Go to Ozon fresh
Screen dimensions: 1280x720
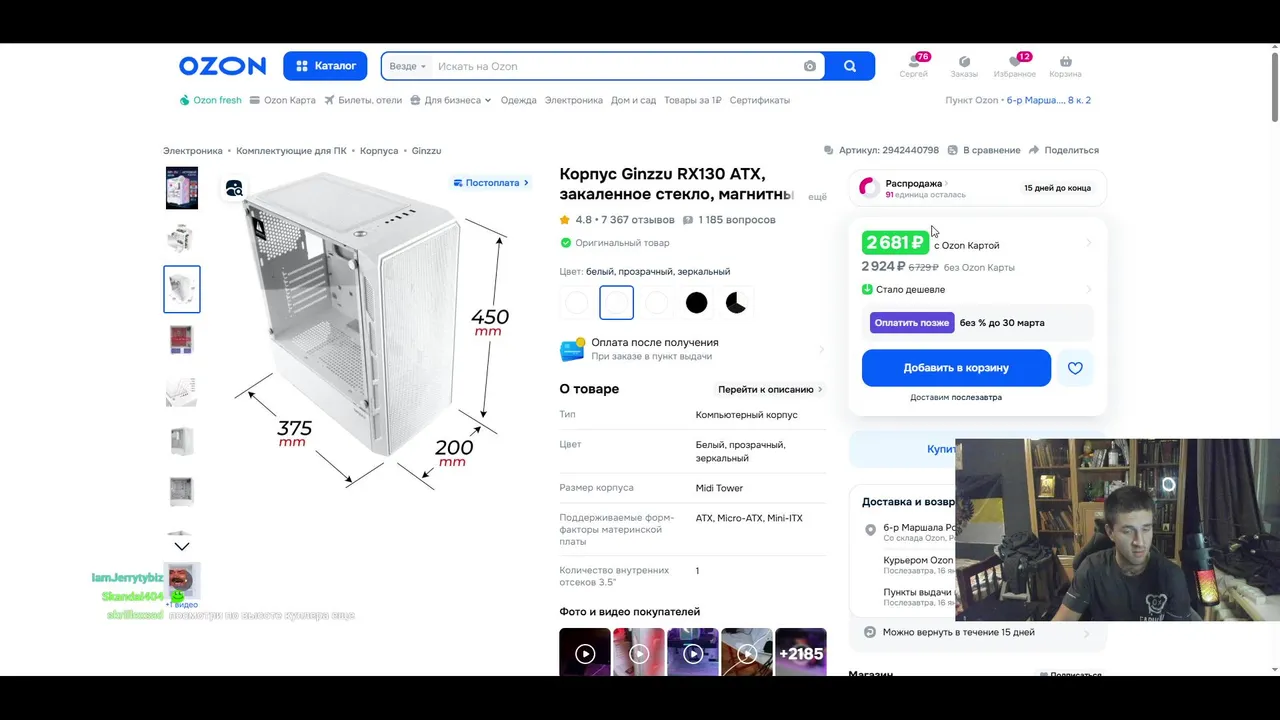[x=211, y=100]
